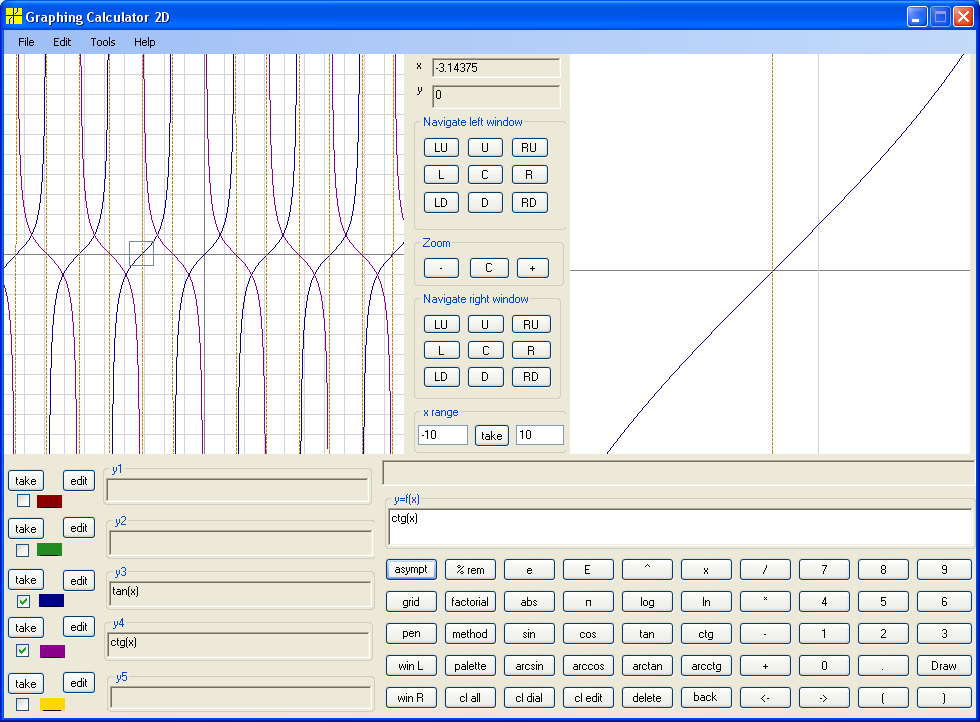Insert the pi constant
Image resolution: width=980 pixels, height=722 pixels.
[x=588, y=602]
